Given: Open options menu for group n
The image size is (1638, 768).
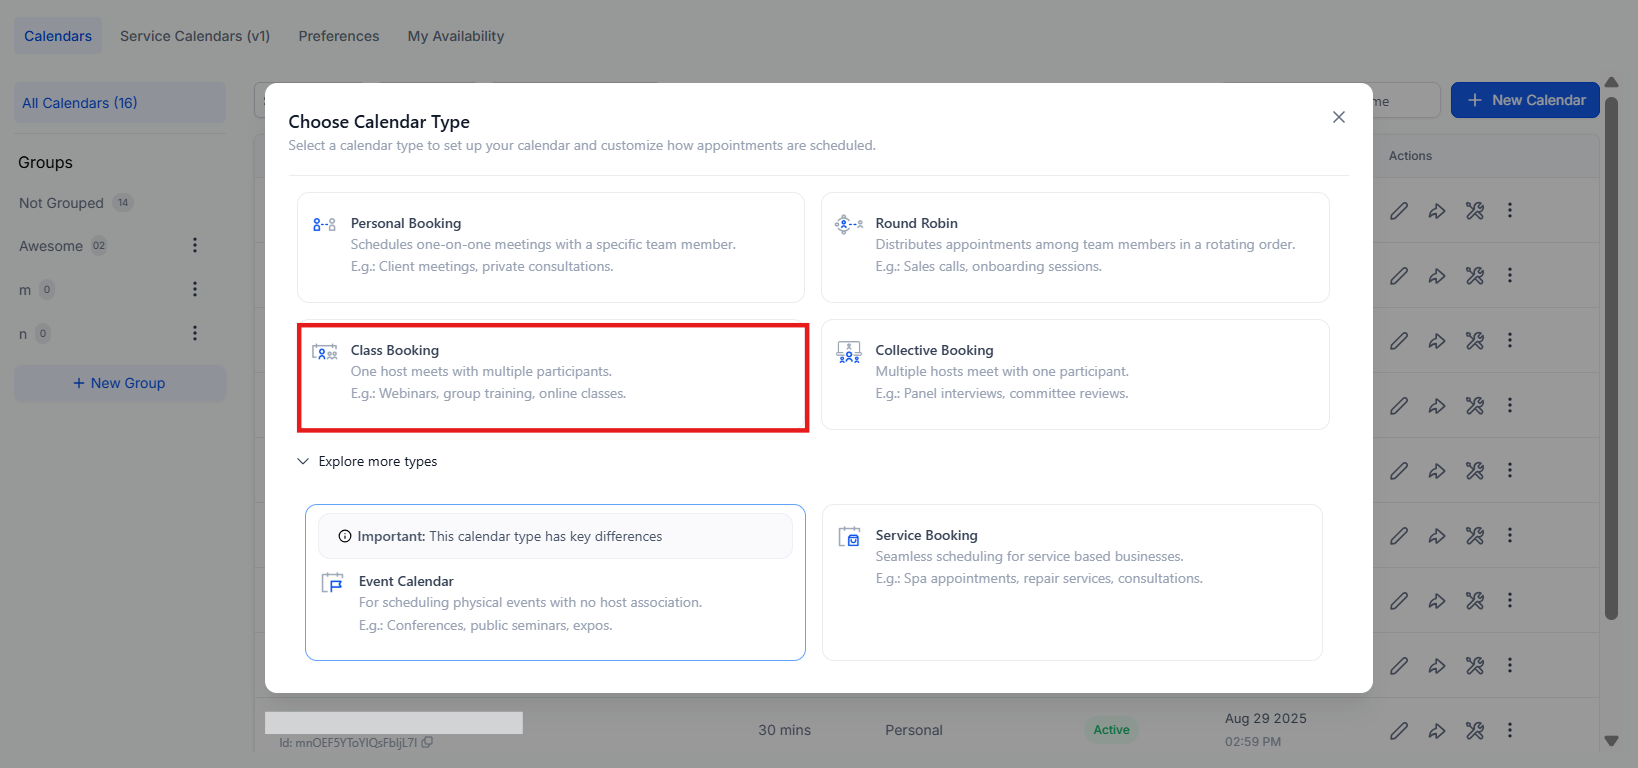Looking at the screenshot, I should 195,334.
